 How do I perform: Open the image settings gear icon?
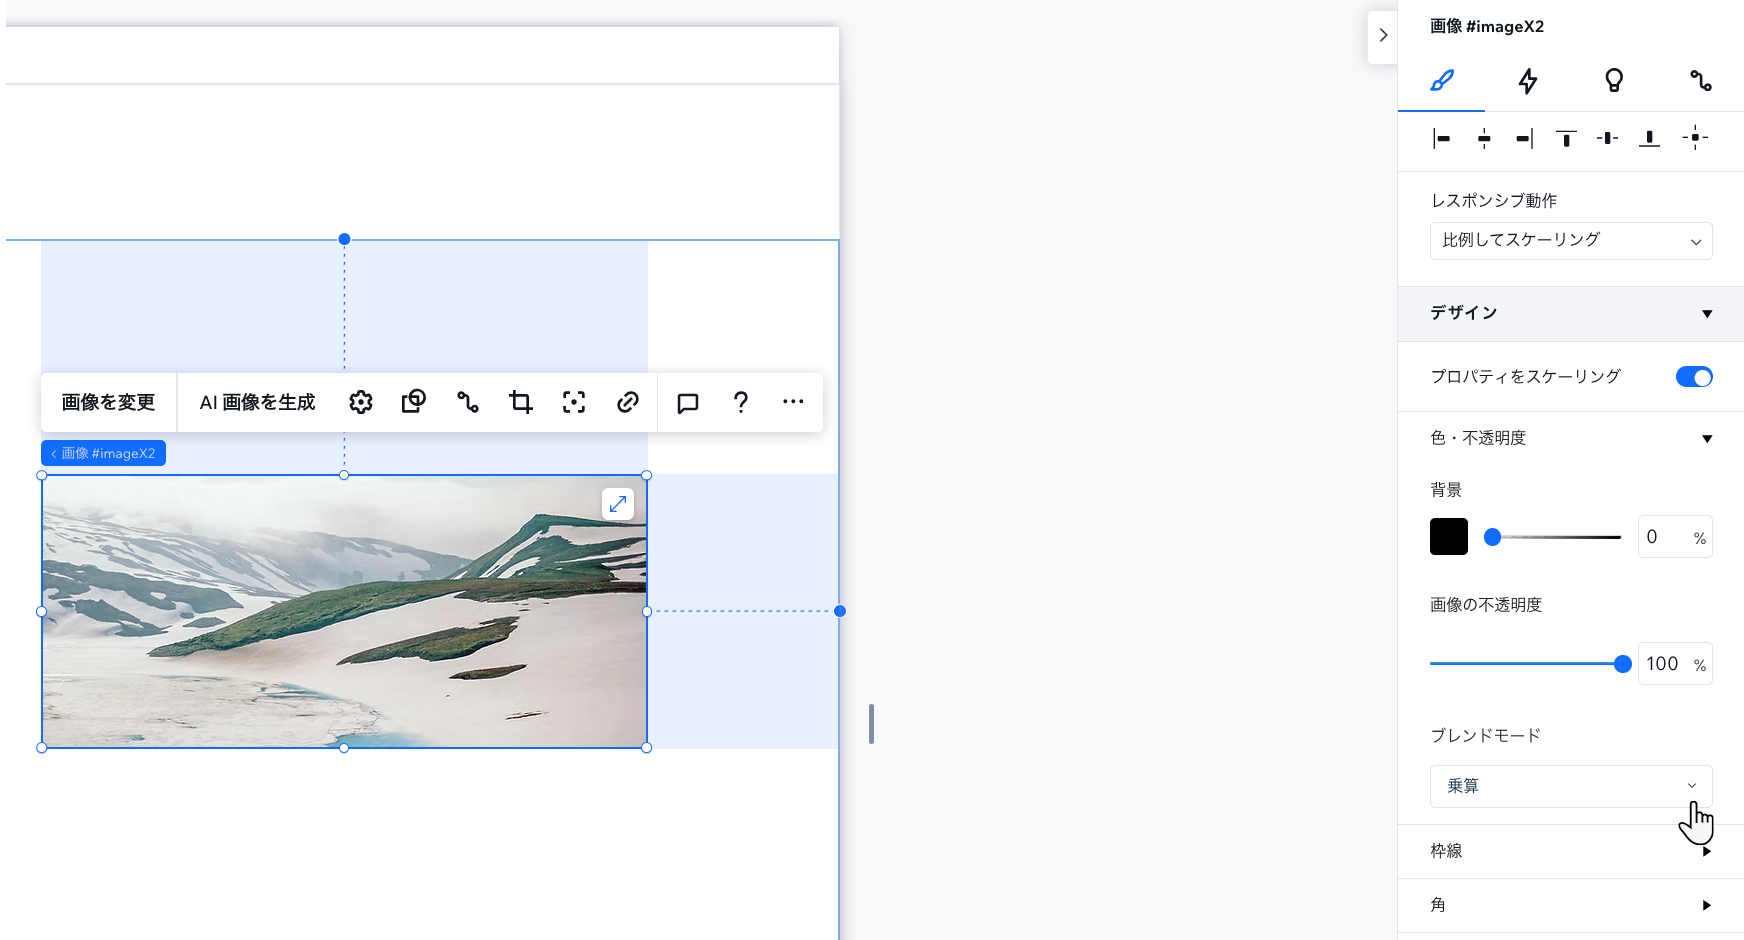coord(361,402)
